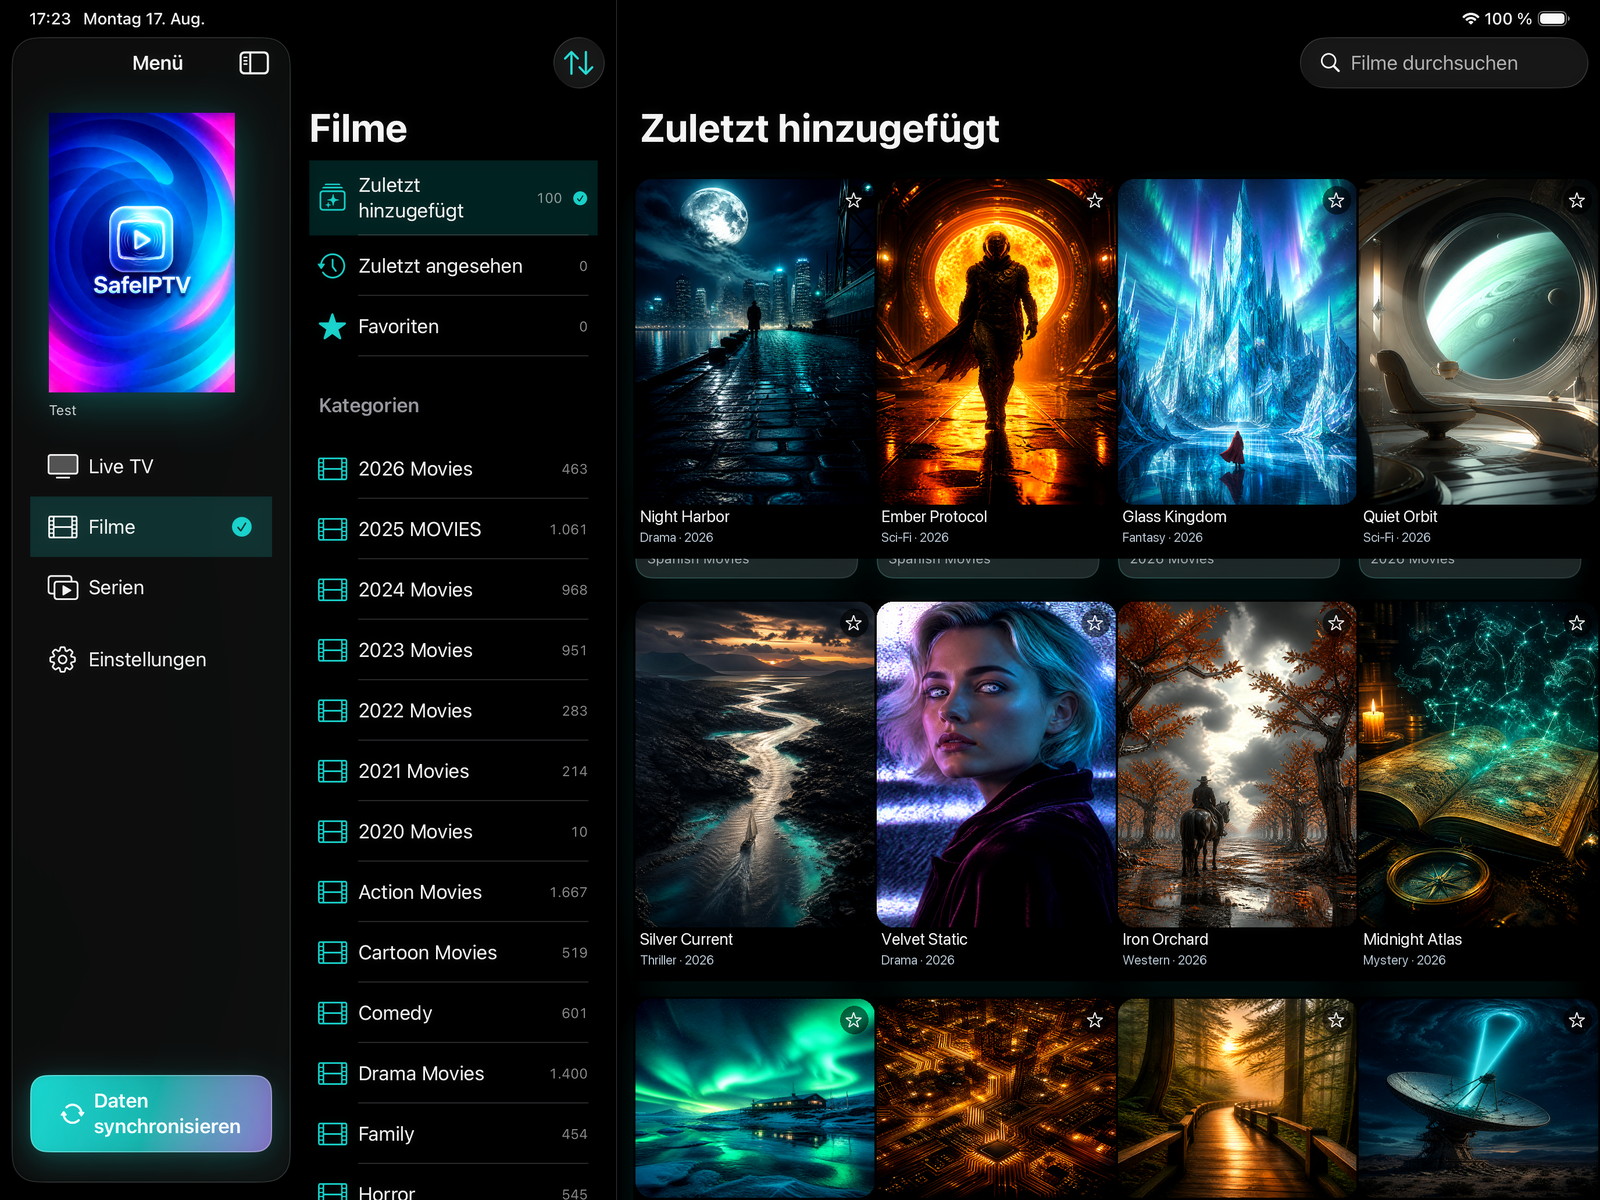Toggle favorite star on Velvet Static

tap(1095, 623)
